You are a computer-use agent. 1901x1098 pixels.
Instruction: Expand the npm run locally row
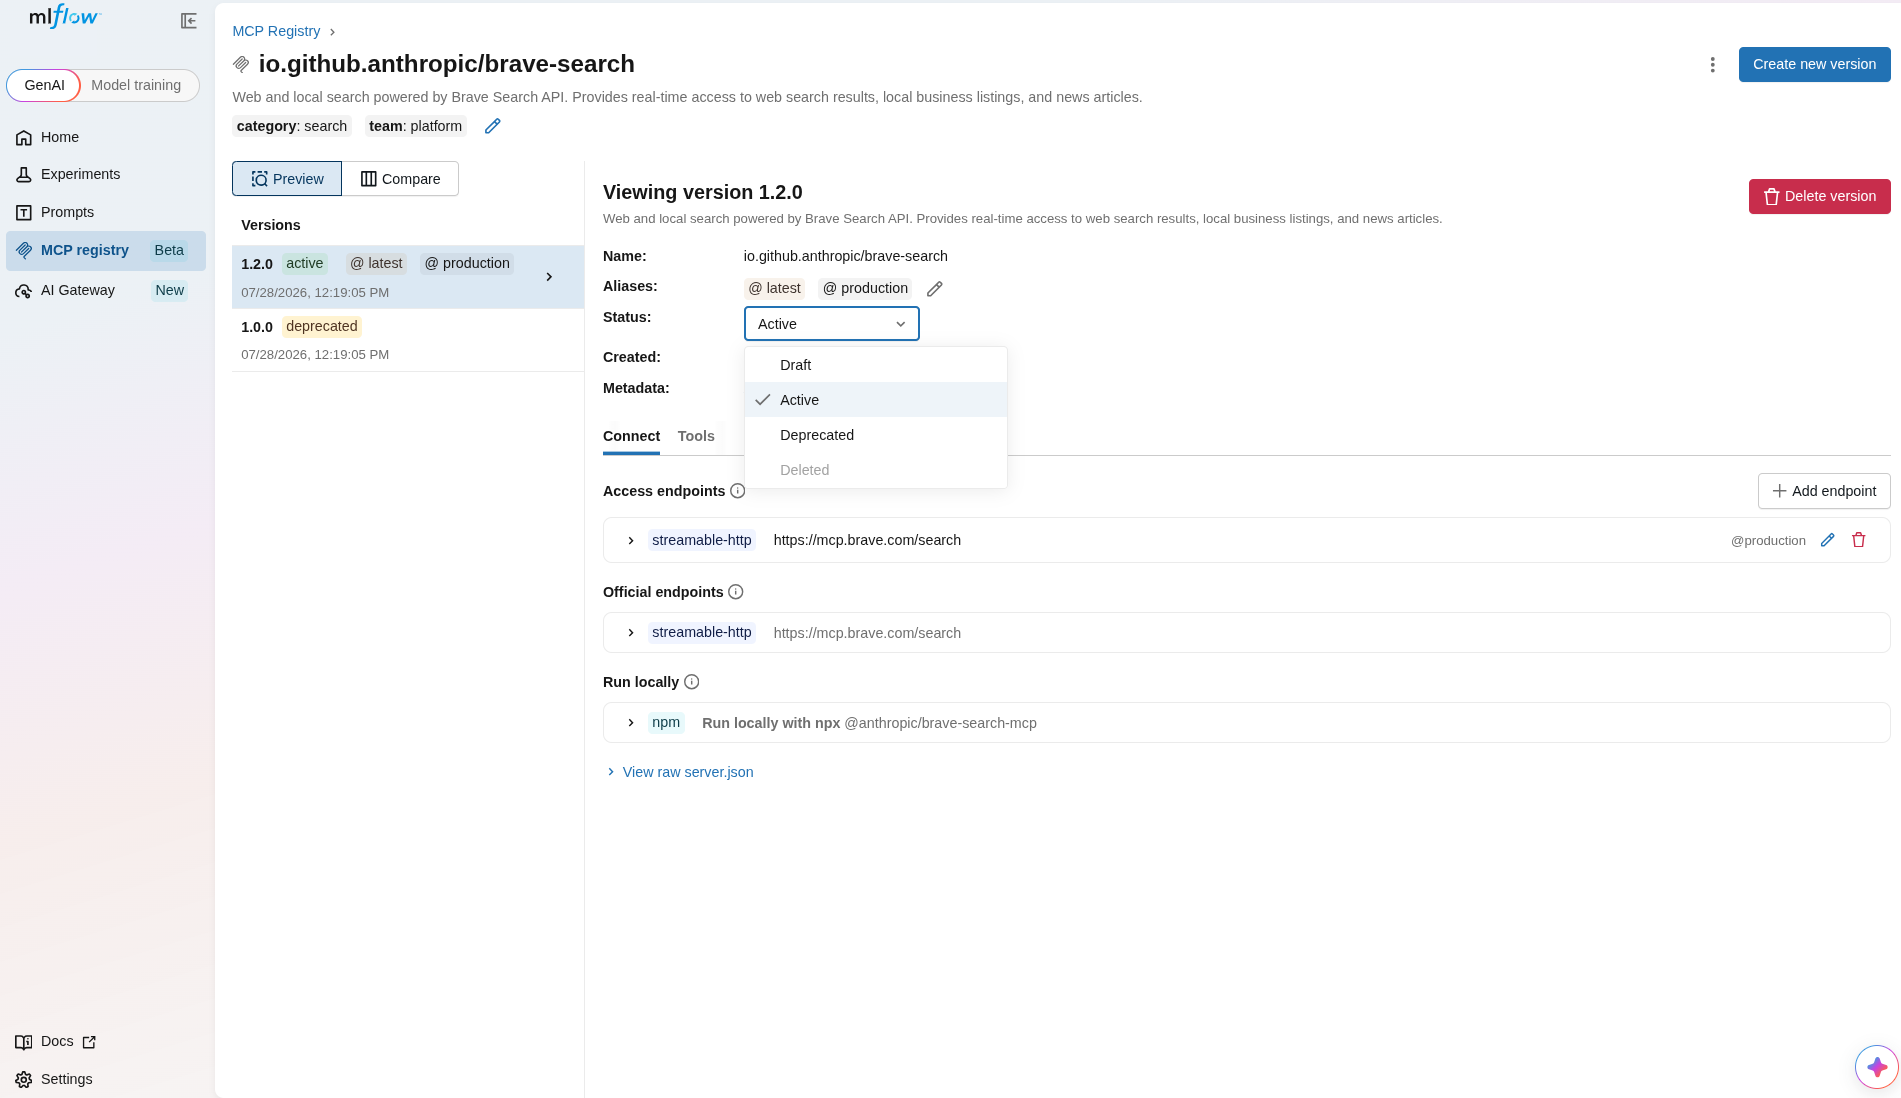tap(631, 723)
